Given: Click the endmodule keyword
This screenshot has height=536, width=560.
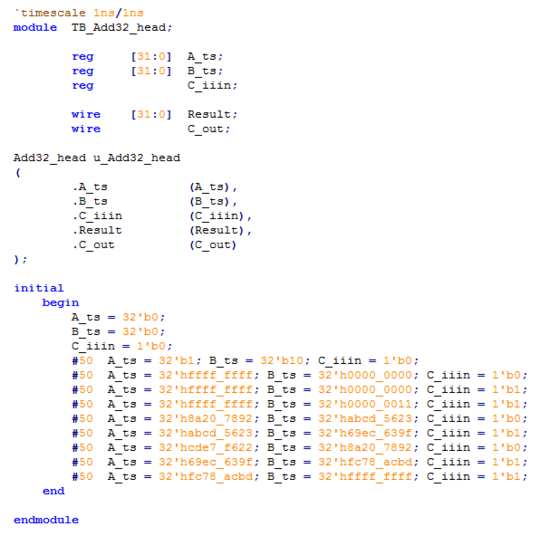Looking at the screenshot, I should click(x=46, y=520).
